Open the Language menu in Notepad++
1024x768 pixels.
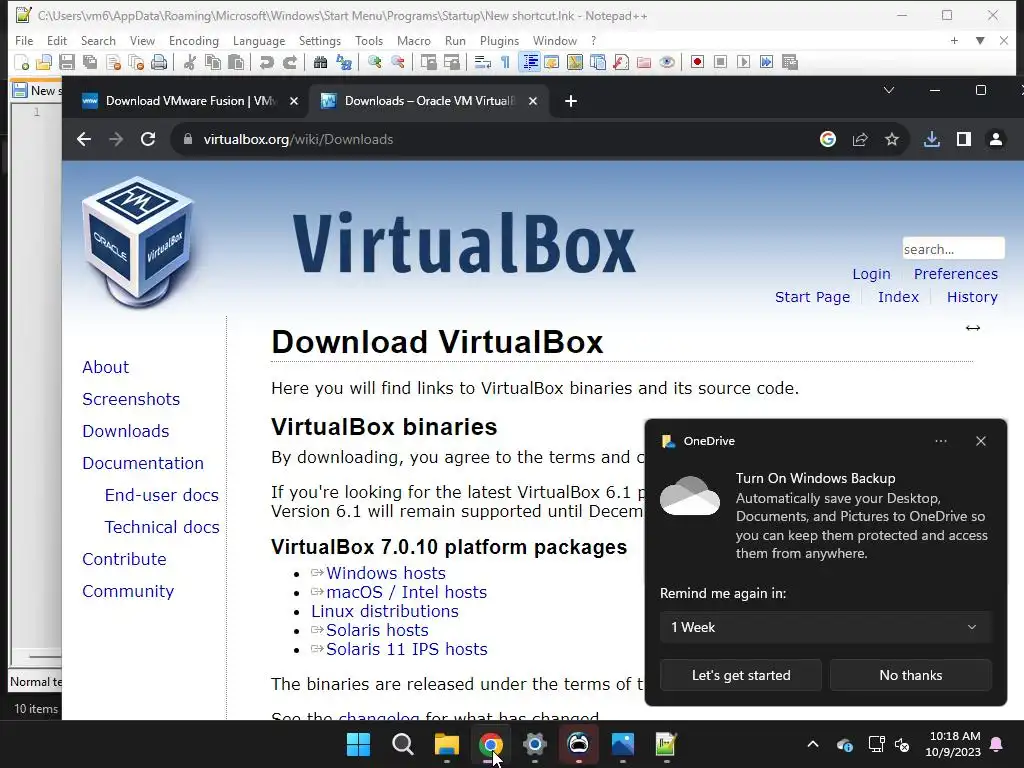click(259, 40)
